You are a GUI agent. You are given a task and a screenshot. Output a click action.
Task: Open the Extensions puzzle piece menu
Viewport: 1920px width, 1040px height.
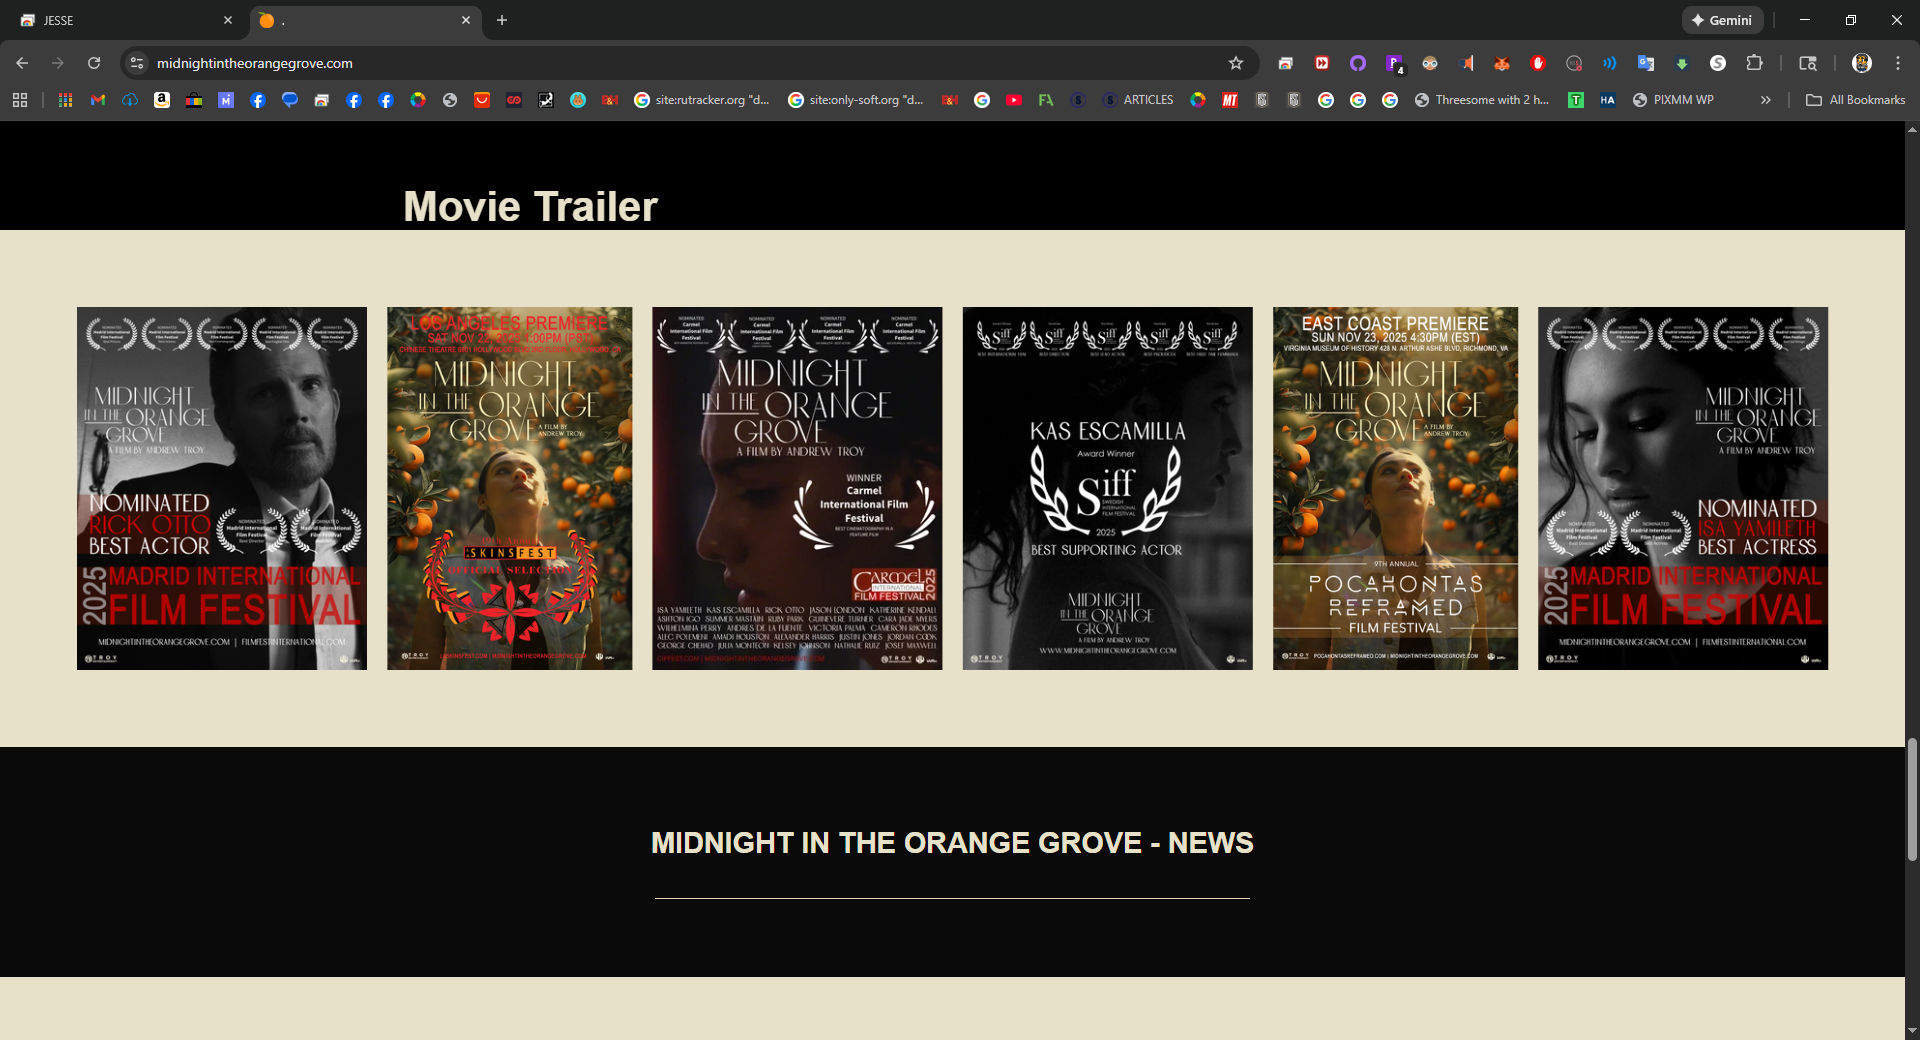point(1754,63)
